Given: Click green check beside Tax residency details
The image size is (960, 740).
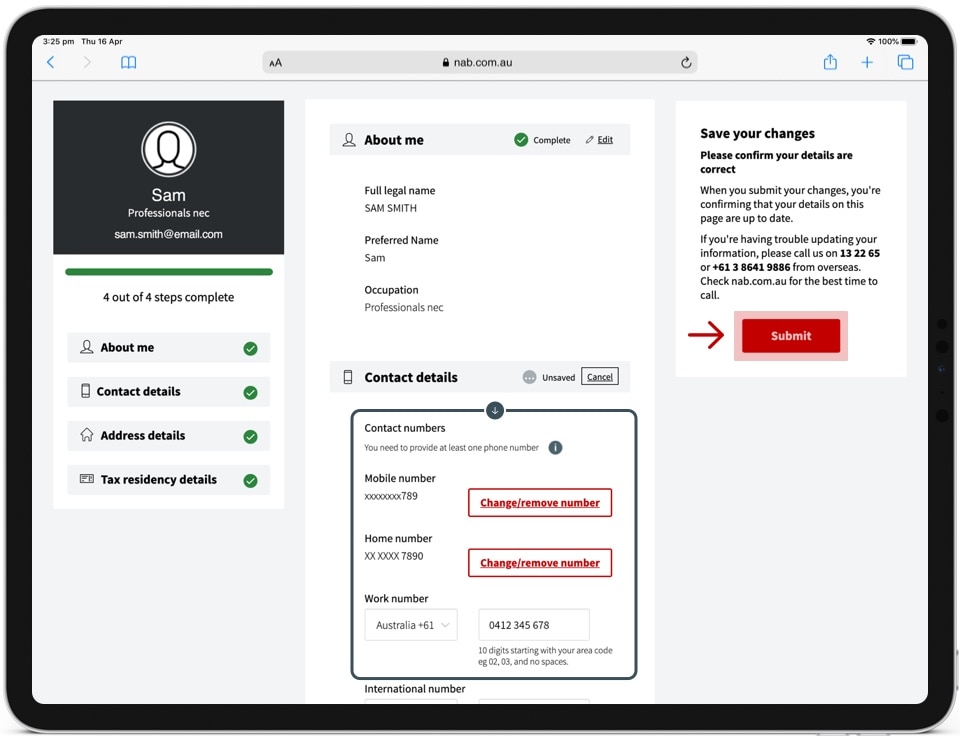Looking at the screenshot, I should (250, 480).
